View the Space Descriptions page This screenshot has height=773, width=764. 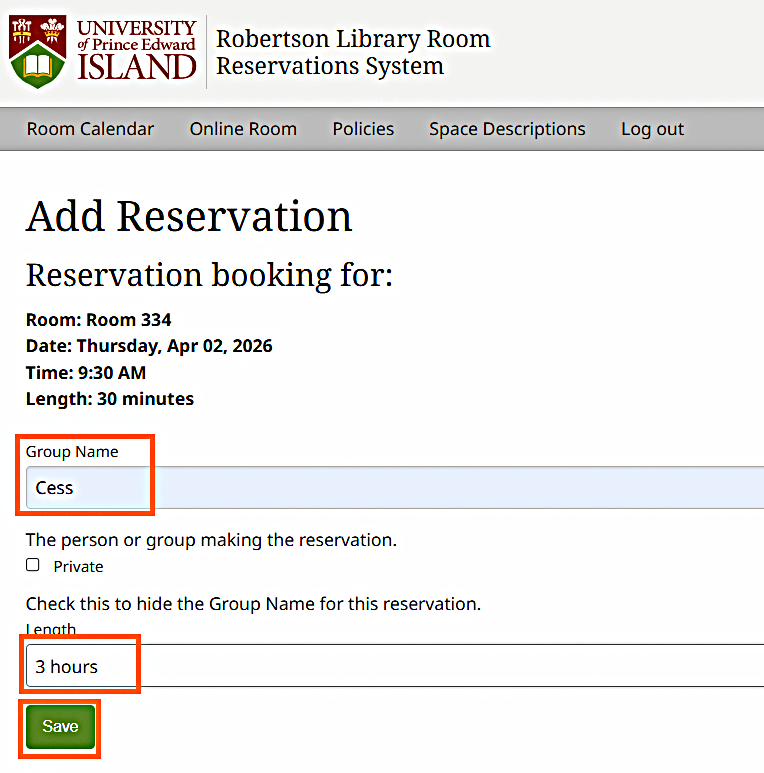click(x=507, y=129)
